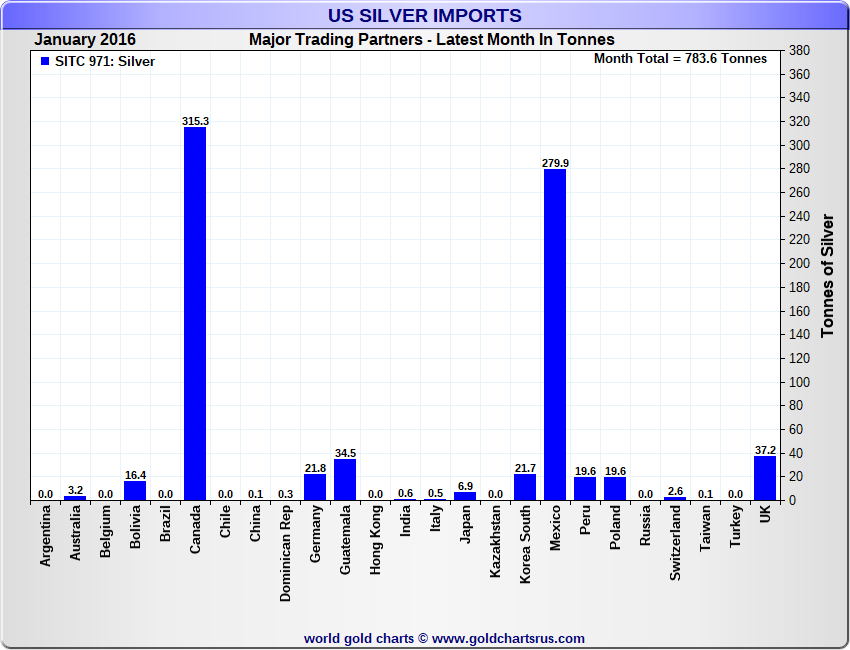Click the '21.7' value above Korea South

click(525, 468)
